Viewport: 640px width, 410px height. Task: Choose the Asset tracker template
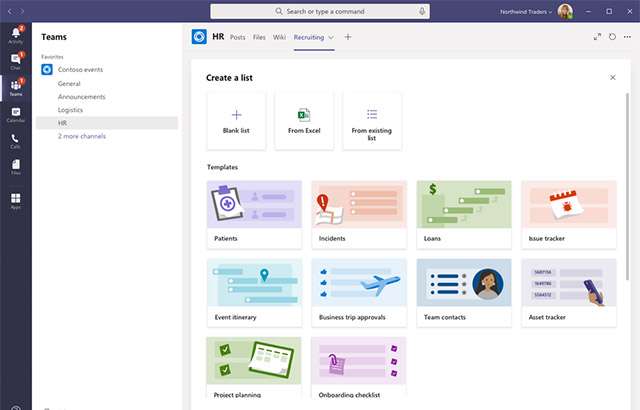(x=569, y=293)
